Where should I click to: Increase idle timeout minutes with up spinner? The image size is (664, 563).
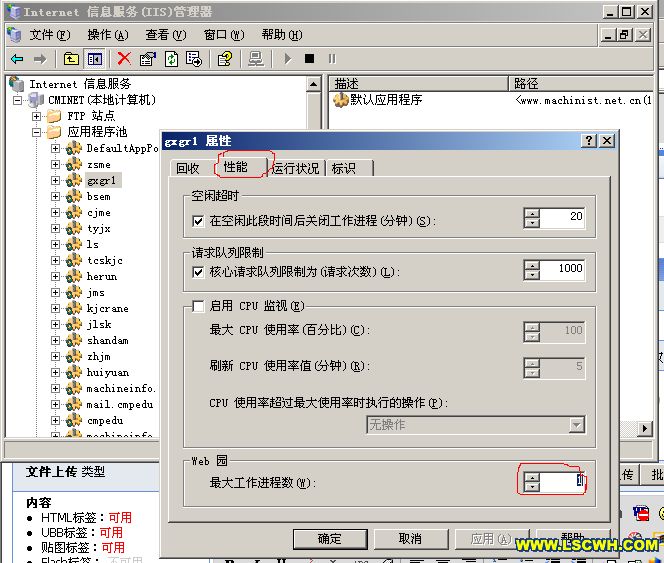pyautogui.click(x=532, y=212)
